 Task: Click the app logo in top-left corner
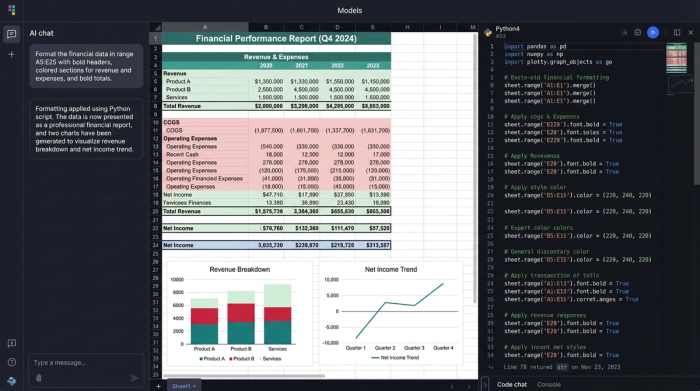click(12, 10)
